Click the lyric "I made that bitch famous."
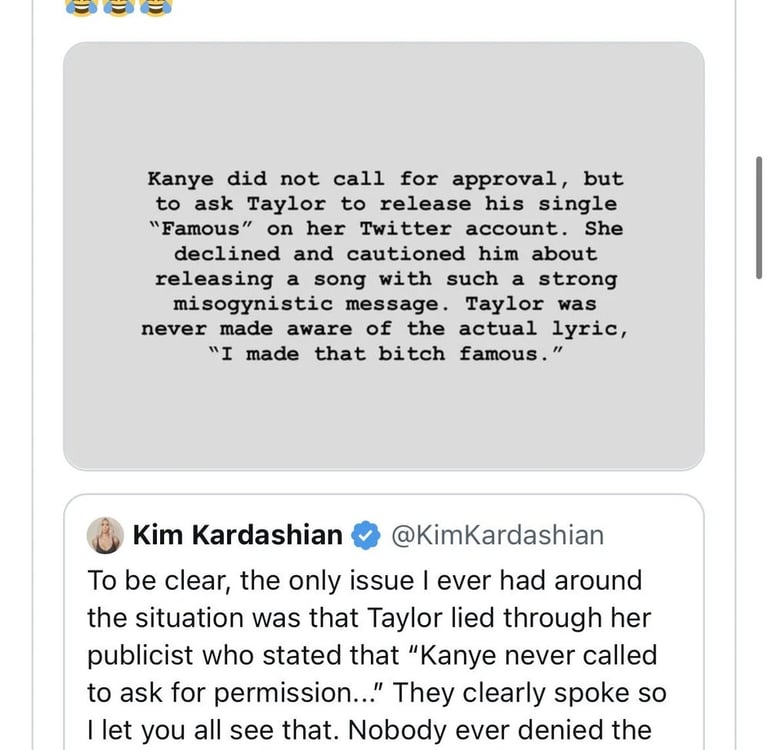The height and width of the screenshot is (750, 768). pyautogui.click(x=385, y=354)
